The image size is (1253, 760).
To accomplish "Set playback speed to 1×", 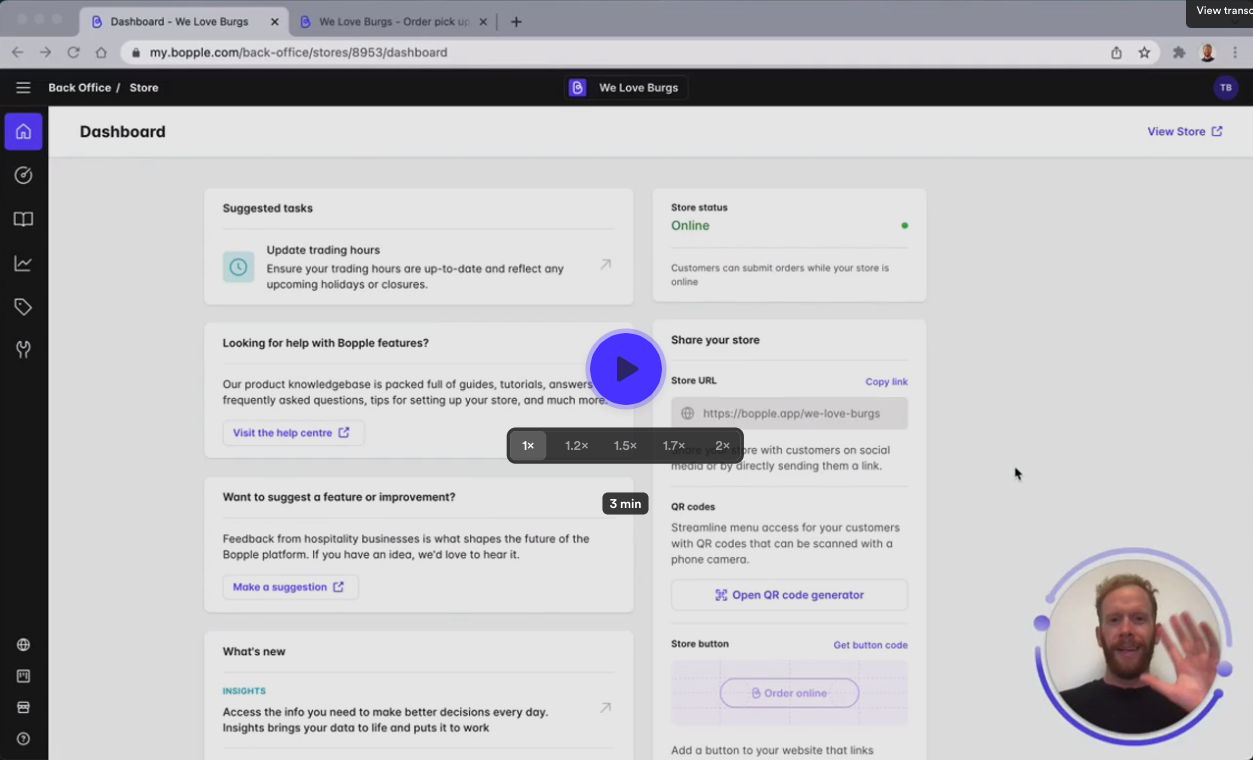I will (x=528, y=446).
